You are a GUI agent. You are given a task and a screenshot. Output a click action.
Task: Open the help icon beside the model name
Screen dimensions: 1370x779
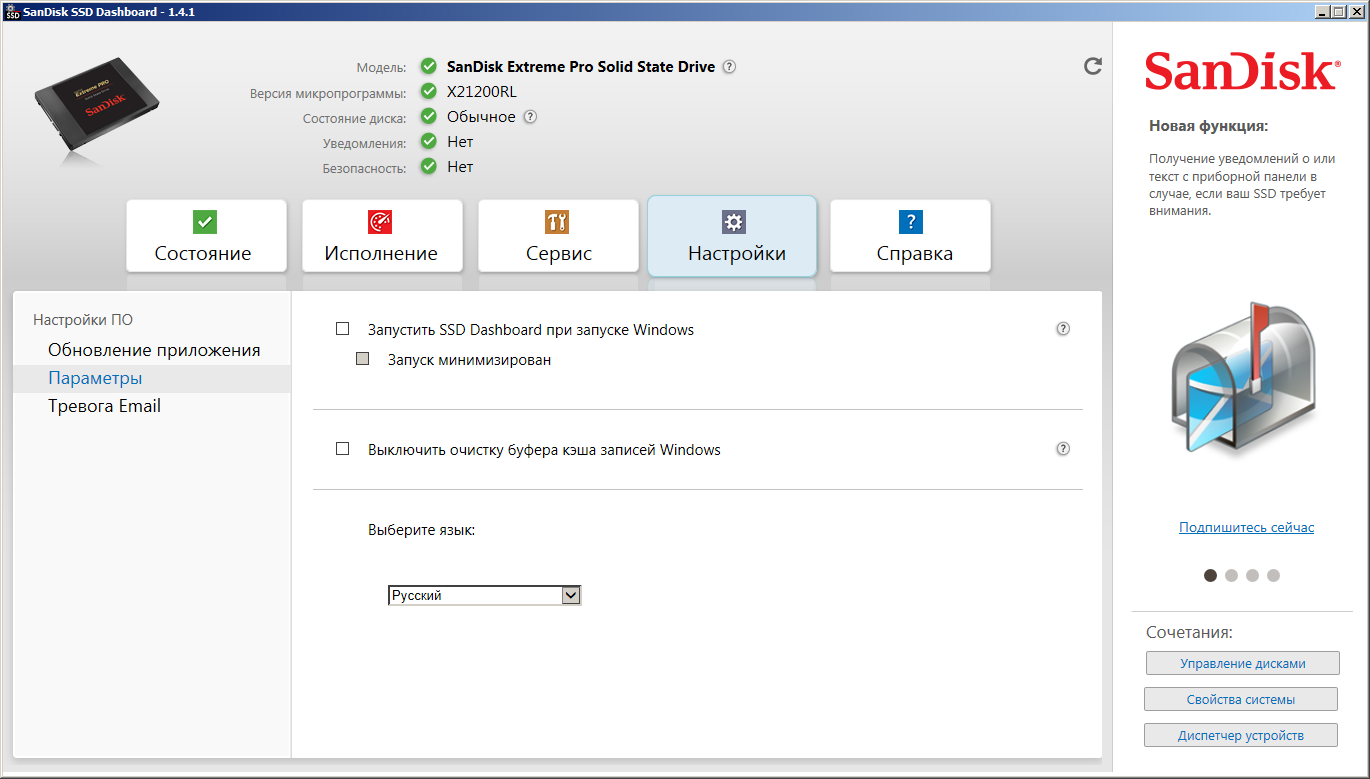pyautogui.click(x=730, y=67)
